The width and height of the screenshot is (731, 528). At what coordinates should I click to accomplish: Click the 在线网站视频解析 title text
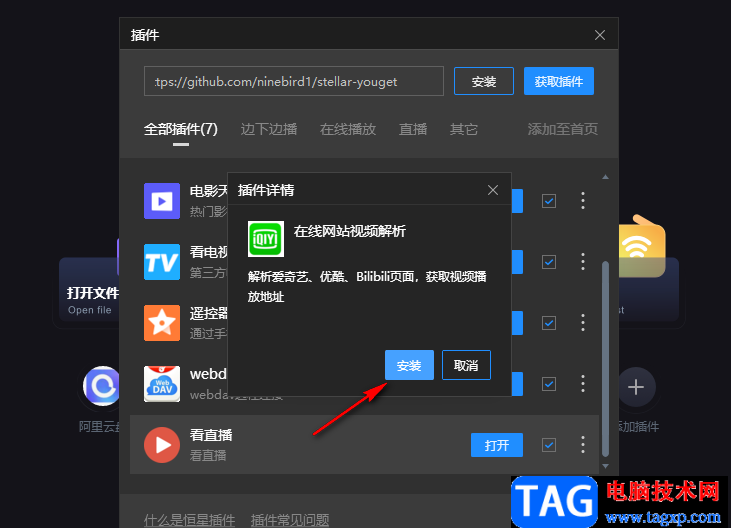pos(350,231)
